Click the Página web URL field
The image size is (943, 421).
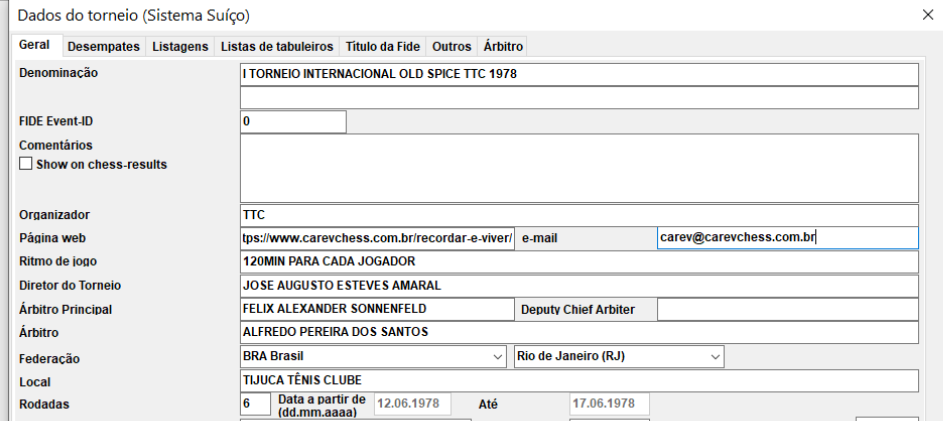[x=377, y=238]
